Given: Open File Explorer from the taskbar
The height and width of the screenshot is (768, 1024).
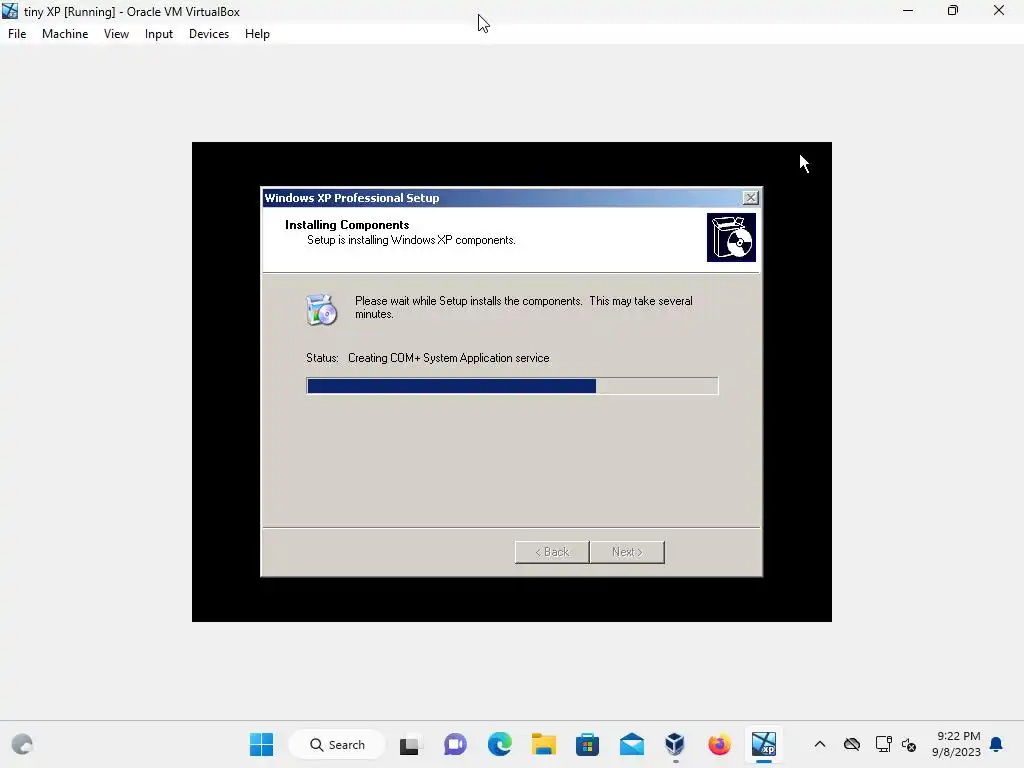Looking at the screenshot, I should tap(543, 744).
